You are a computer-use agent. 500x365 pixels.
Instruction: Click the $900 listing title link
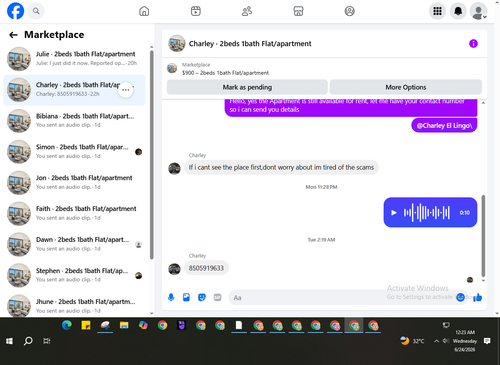click(225, 73)
